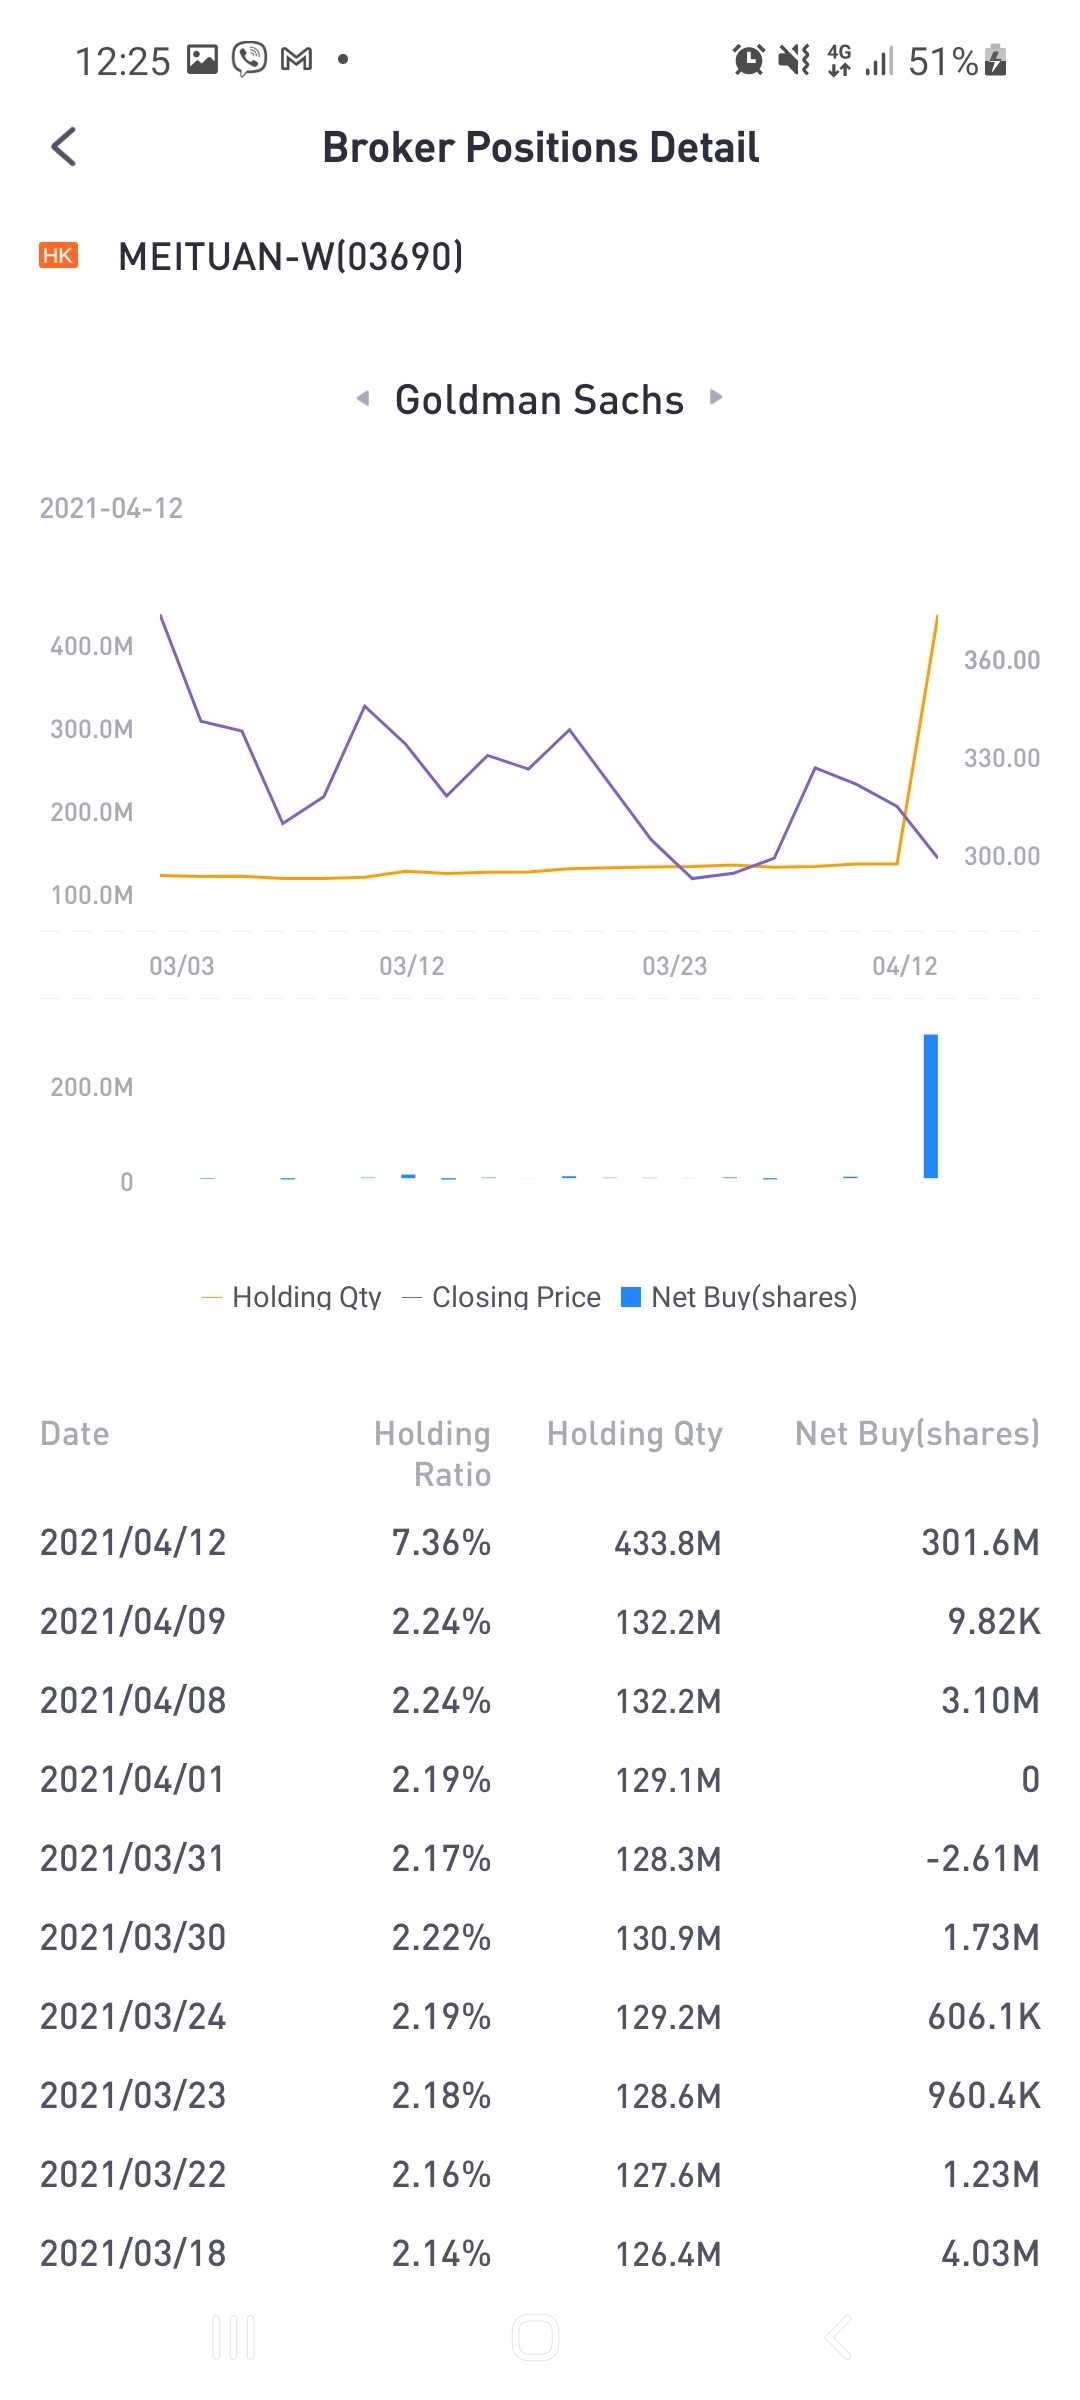Select the 2021/04/12 table row date
The height and width of the screenshot is (2400, 1080).
click(x=133, y=1542)
